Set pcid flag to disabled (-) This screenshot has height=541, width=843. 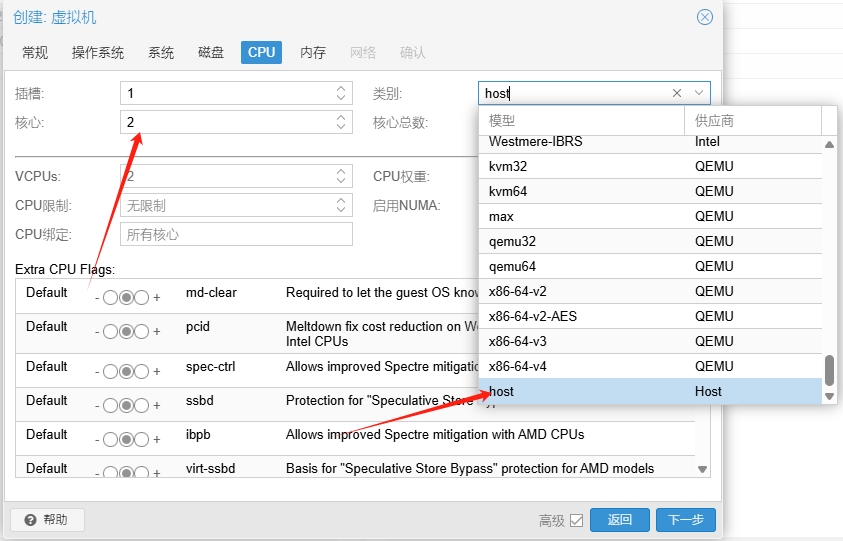tap(110, 332)
